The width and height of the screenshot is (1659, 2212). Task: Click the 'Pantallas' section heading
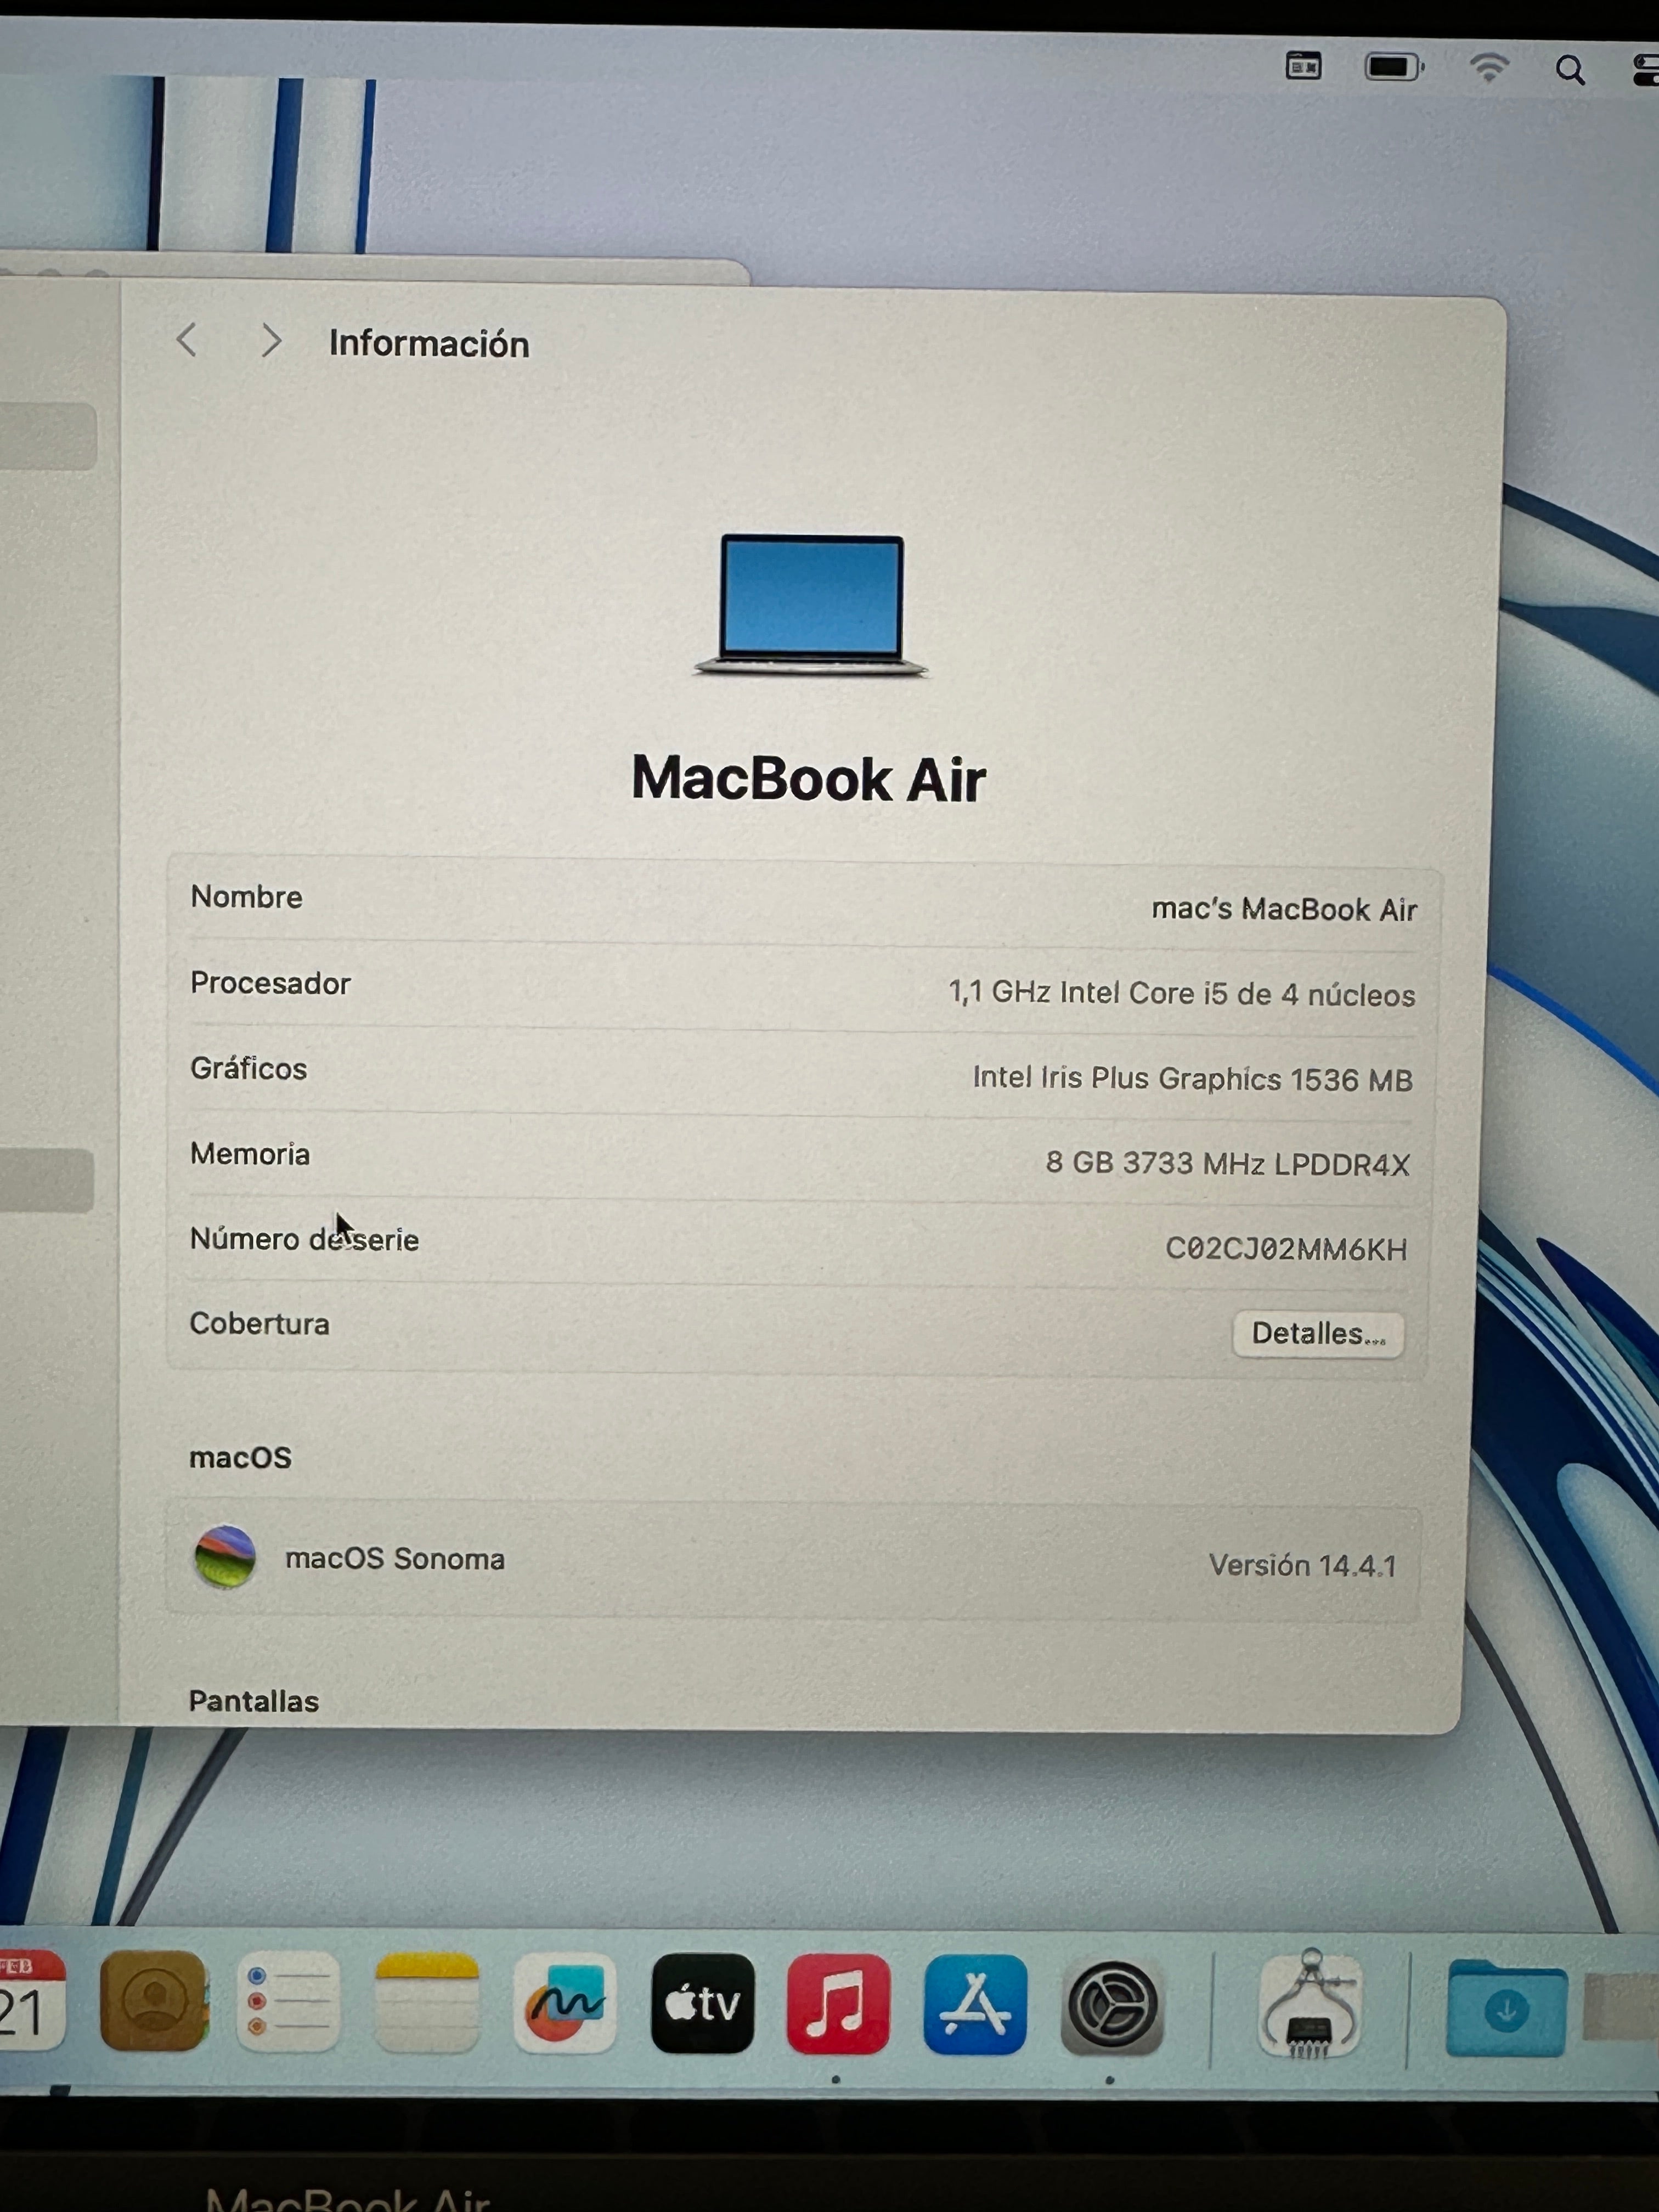(x=254, y=1701)
